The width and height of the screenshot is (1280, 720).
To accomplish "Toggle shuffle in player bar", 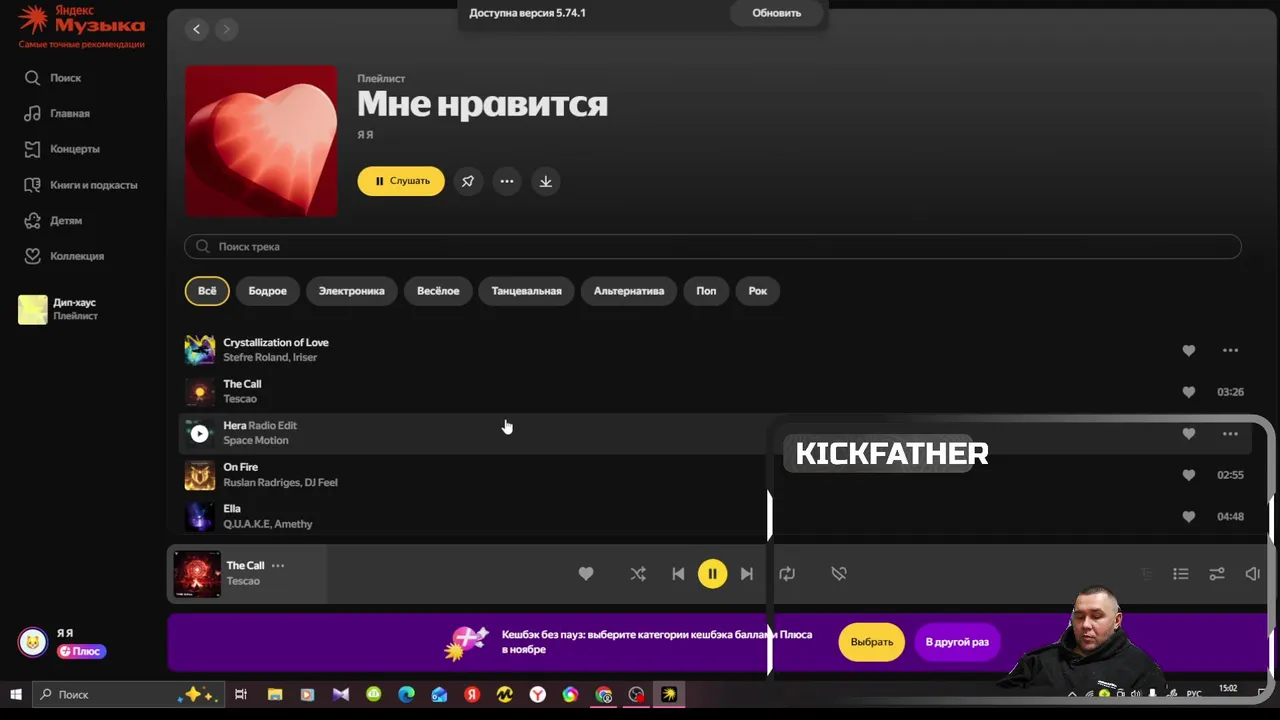I will click(x=638, y=574).
